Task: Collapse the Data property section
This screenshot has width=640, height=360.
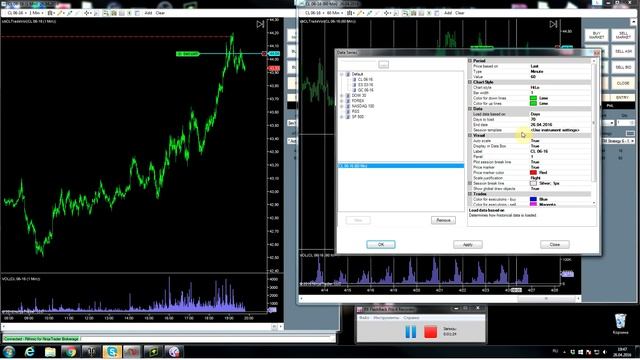Action: pos(470,109)
